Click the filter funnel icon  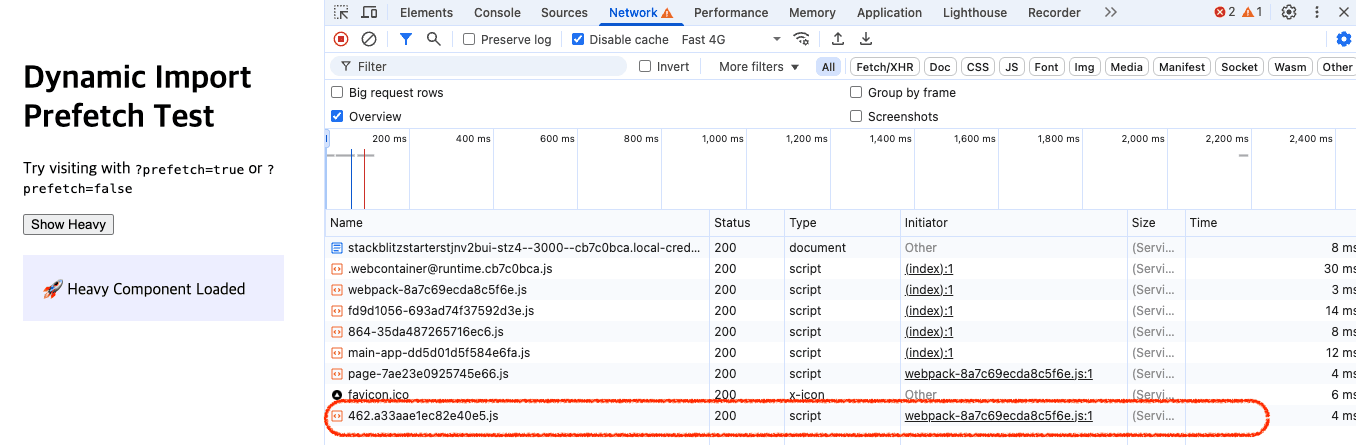tap(405, 39)
